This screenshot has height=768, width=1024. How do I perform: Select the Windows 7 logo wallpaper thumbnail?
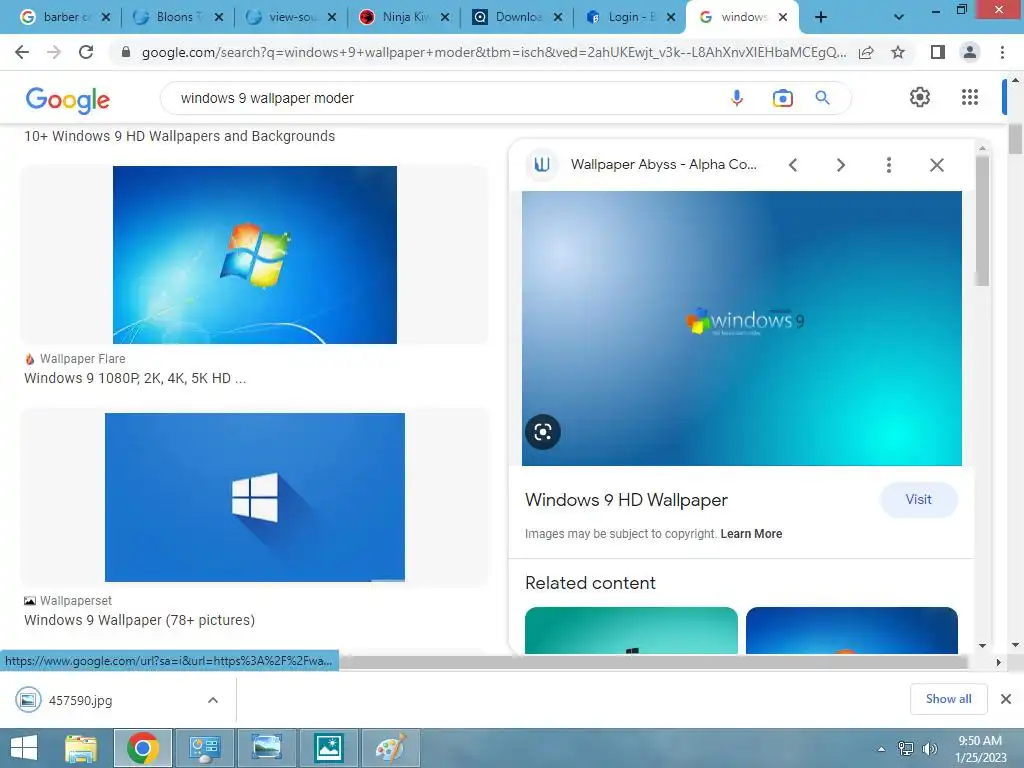tap(255, 255)
